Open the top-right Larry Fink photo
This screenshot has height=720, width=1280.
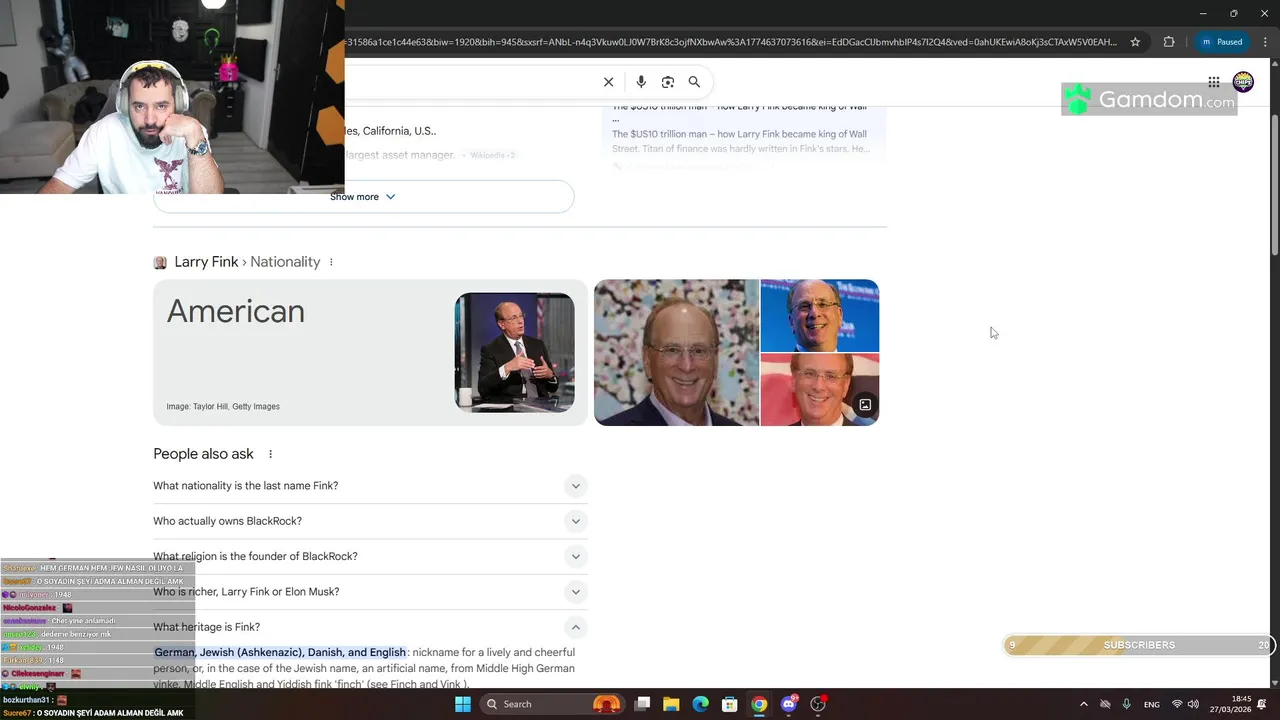coord(820,315)
